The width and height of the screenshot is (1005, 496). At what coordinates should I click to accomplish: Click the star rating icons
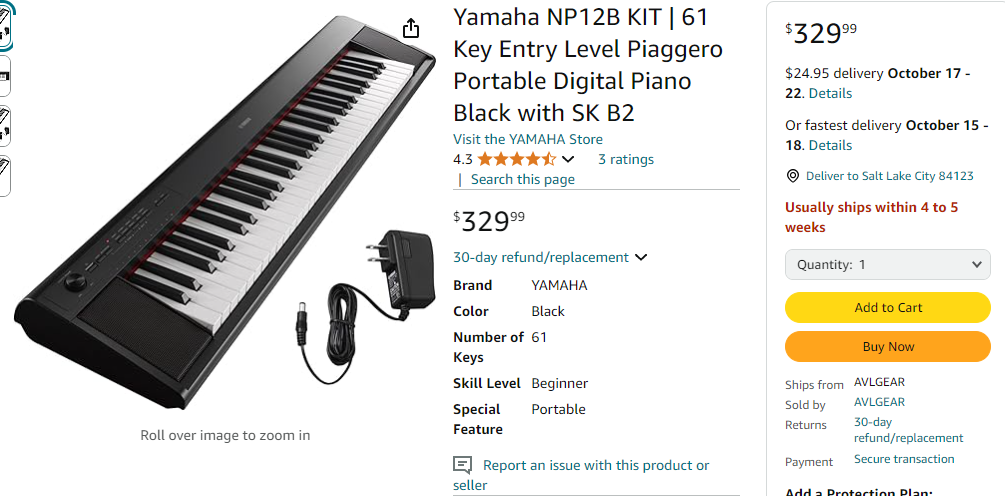pyautogui.click(x=516, y=159)
